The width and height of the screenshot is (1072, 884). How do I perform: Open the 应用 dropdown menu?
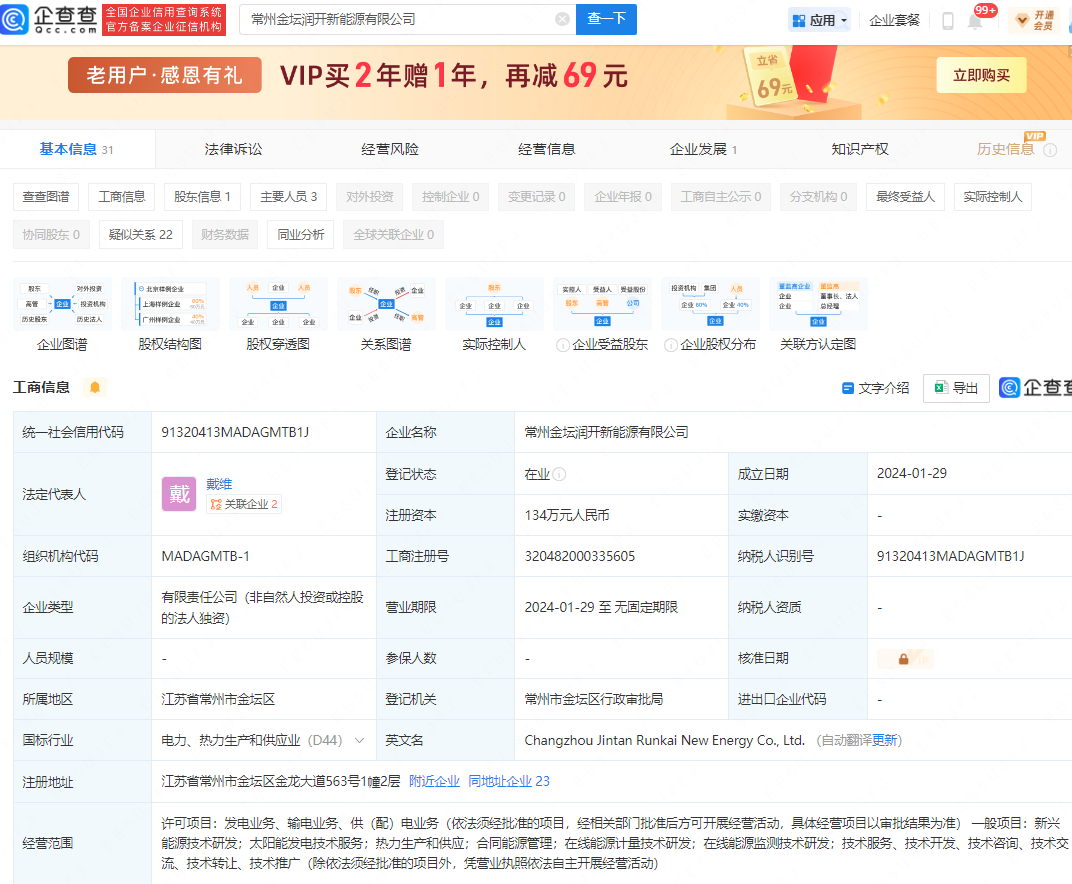[819, 20]
